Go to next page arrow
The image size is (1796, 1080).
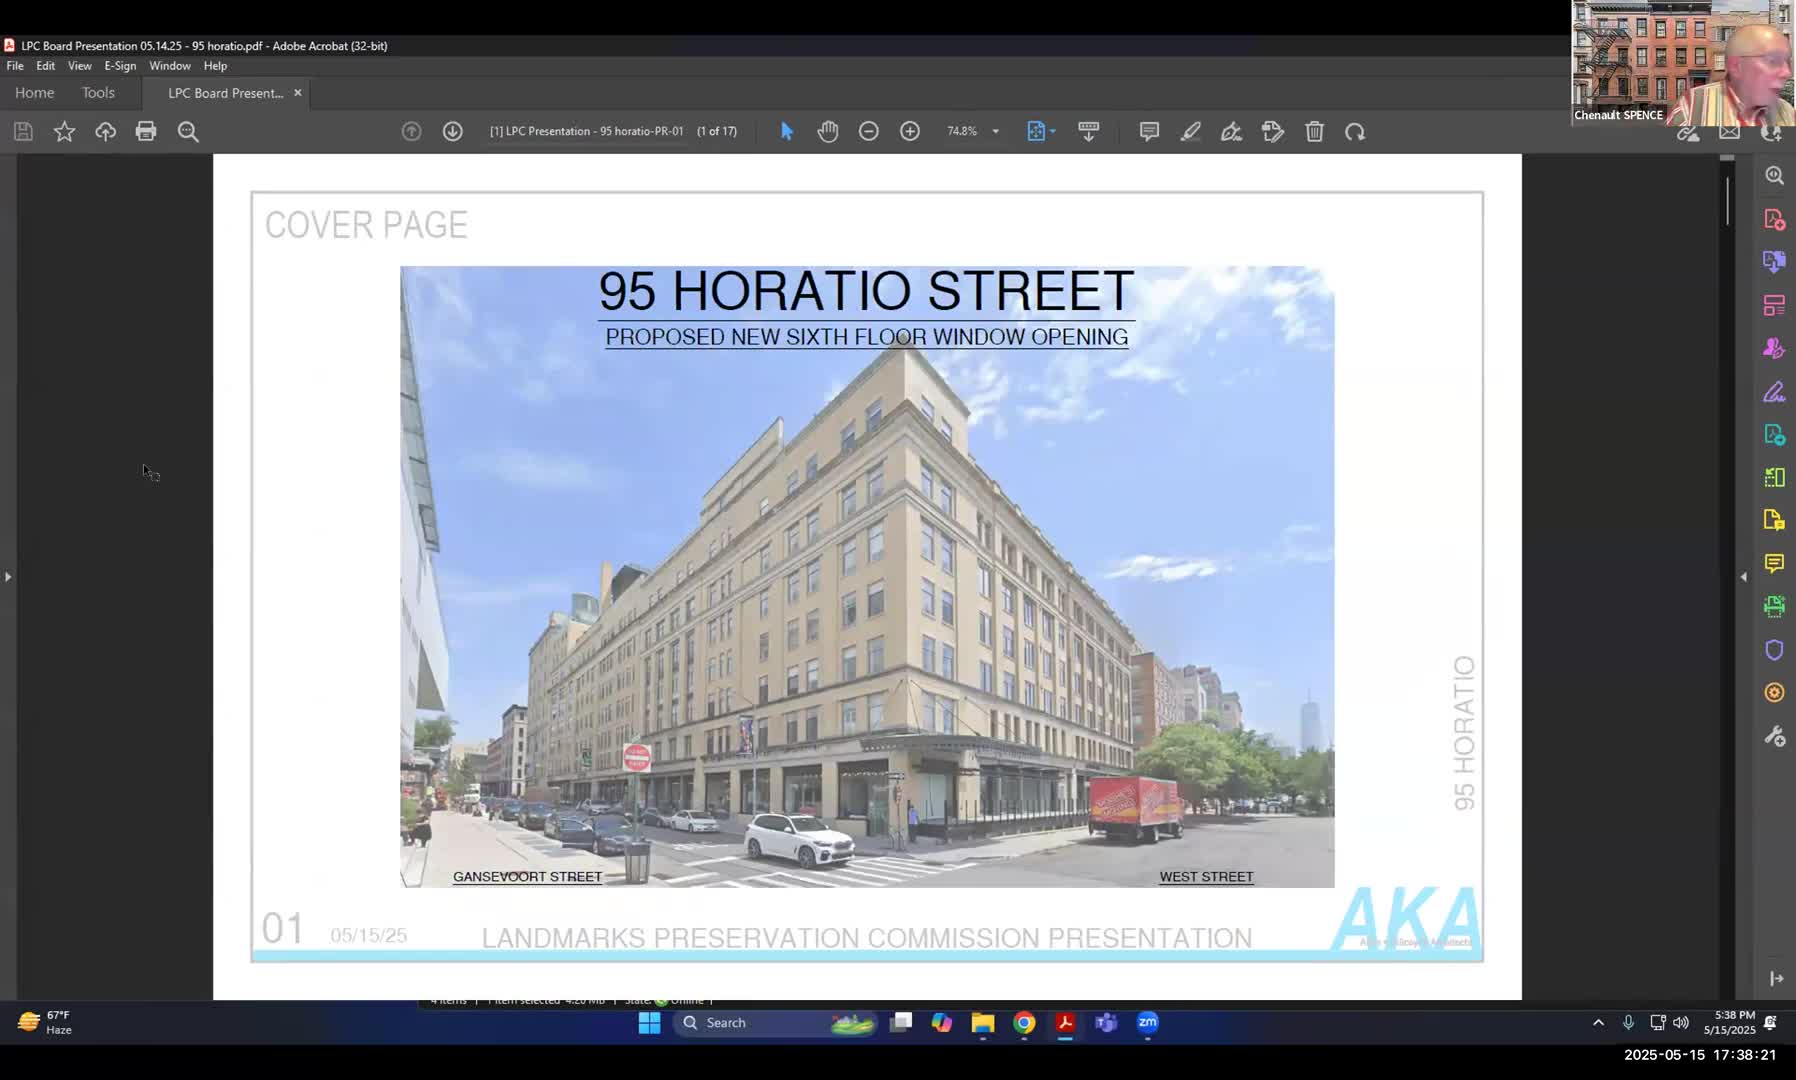pyautogui.click(x=452, y=131)
